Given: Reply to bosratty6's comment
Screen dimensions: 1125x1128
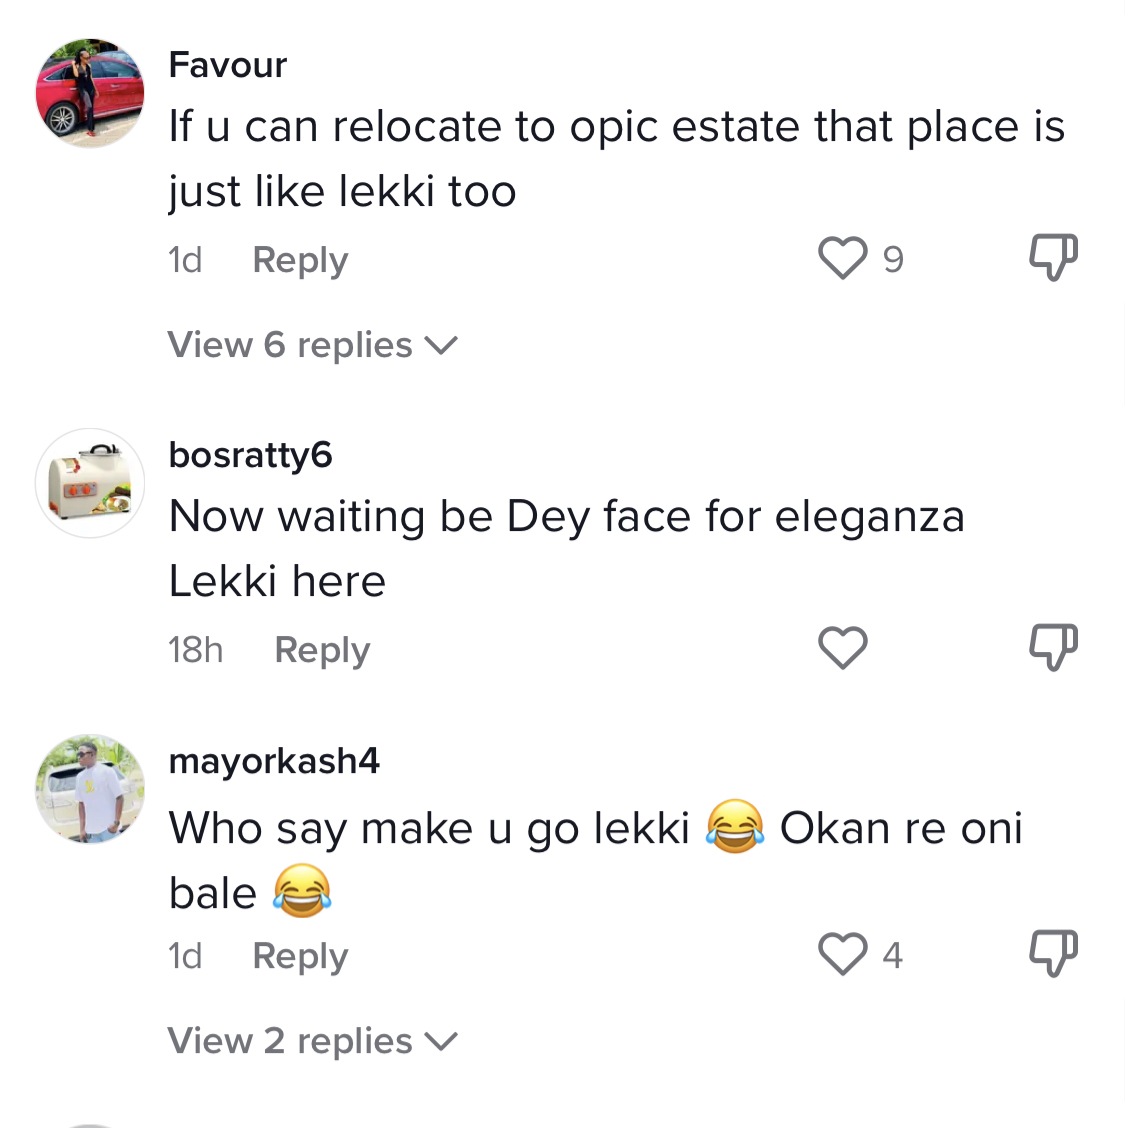Looking at the screenshot, I should (x=322, y=650).
